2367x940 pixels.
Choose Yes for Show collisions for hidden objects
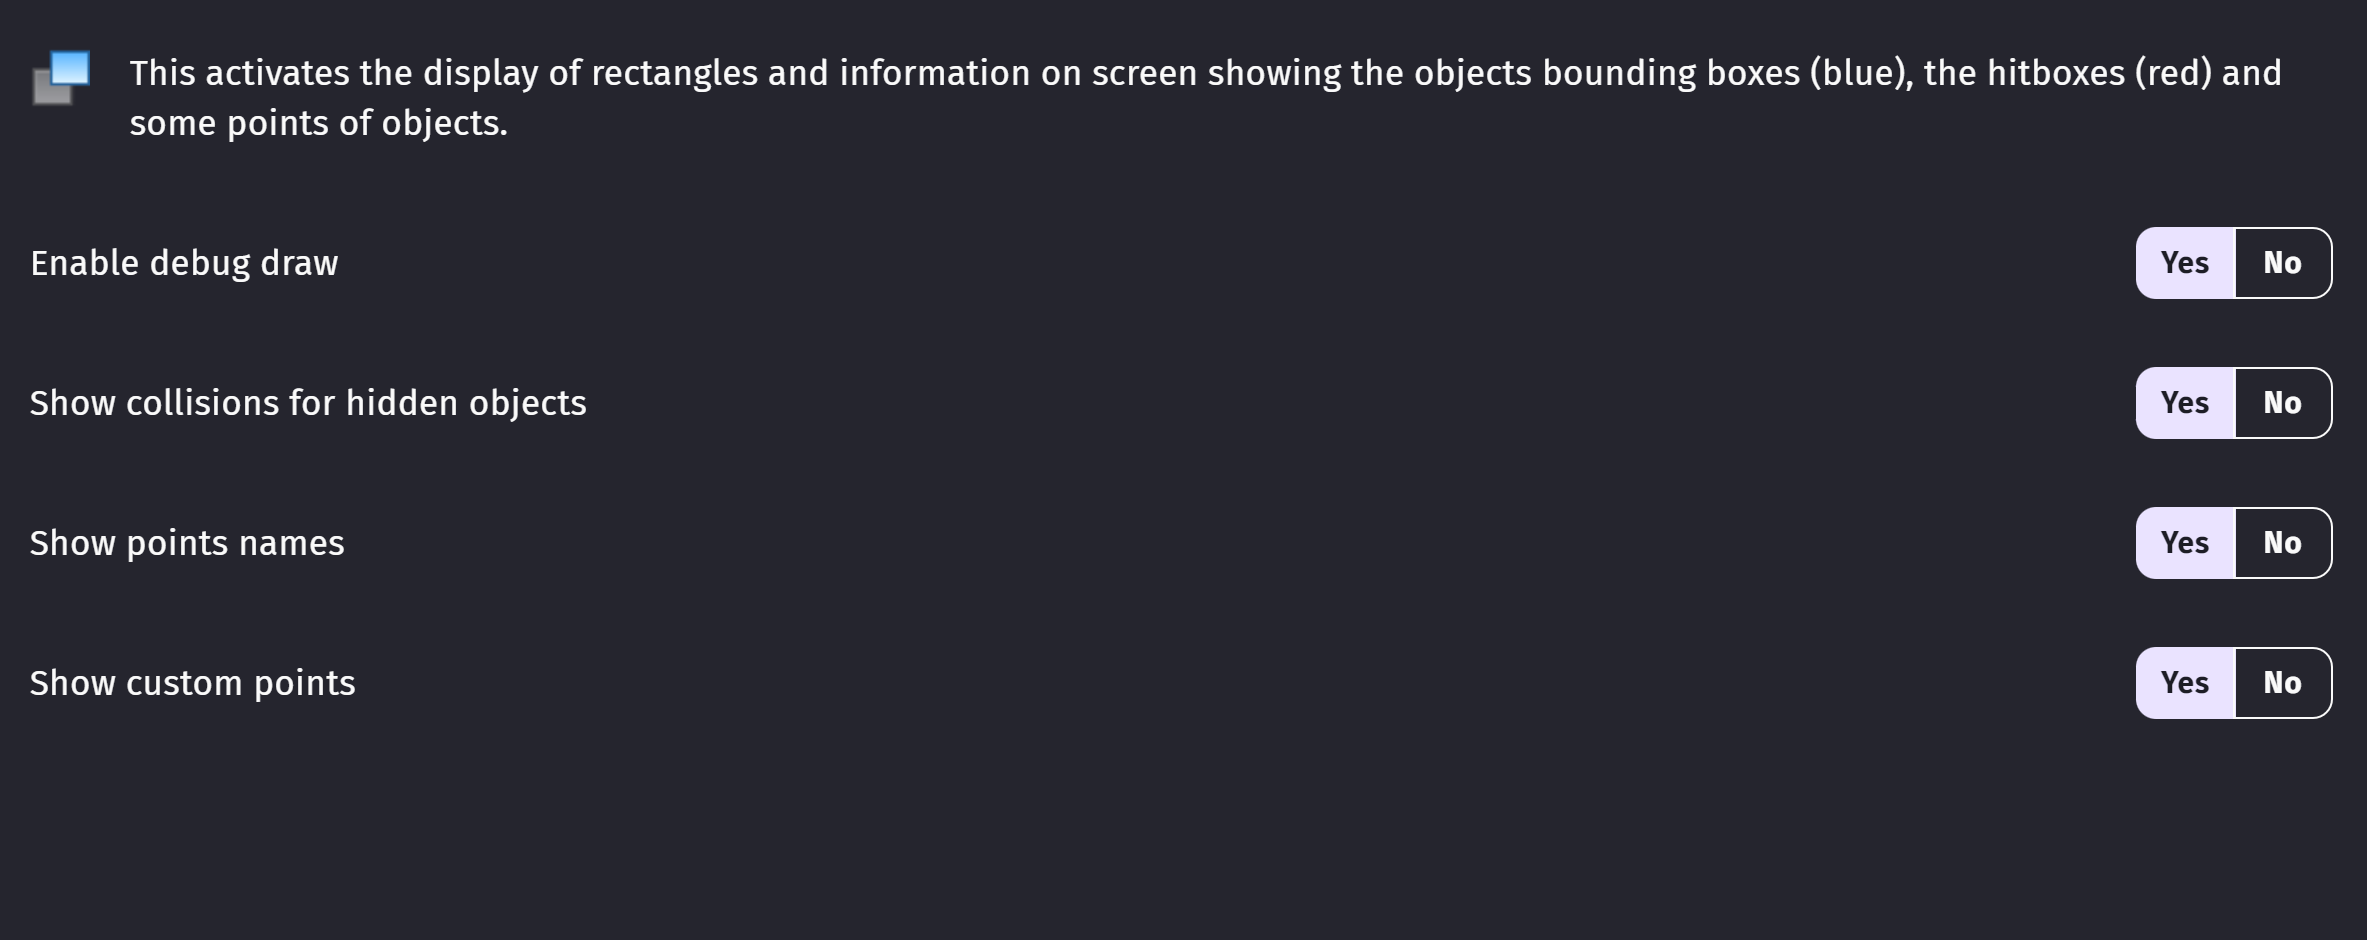tap(2185, 403)
